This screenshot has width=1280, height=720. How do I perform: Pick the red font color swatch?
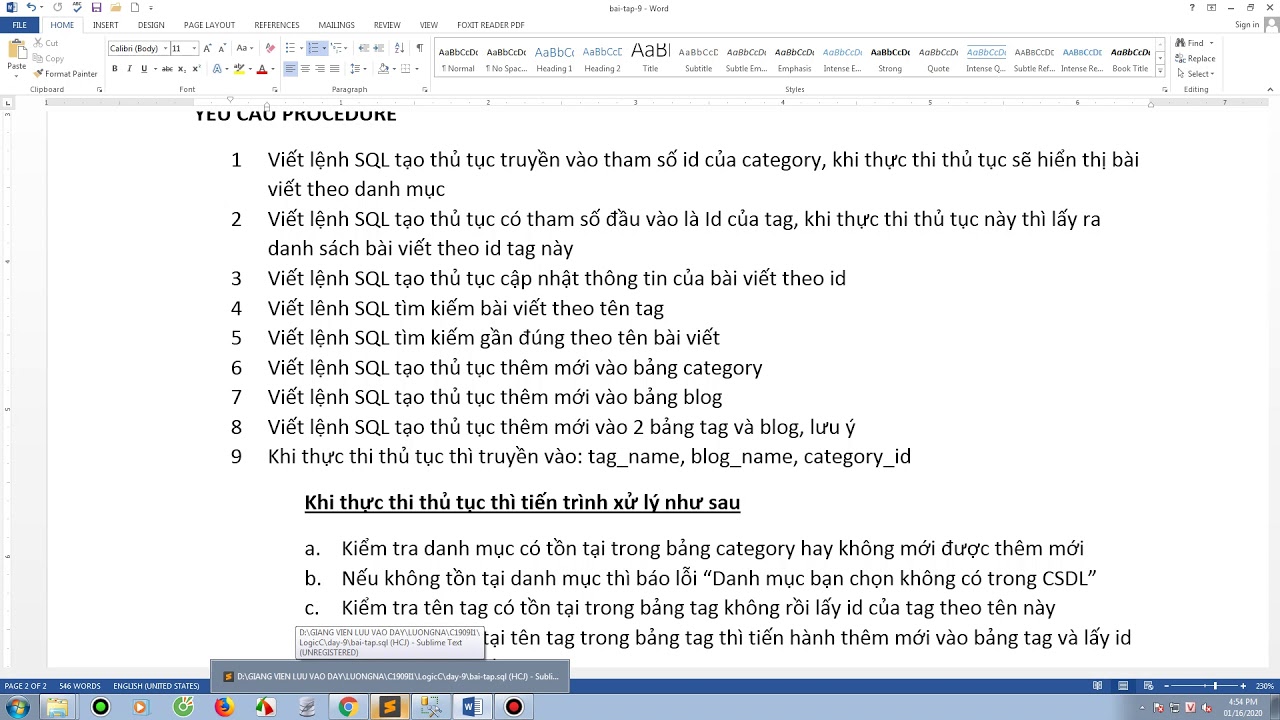click(261, 69)
